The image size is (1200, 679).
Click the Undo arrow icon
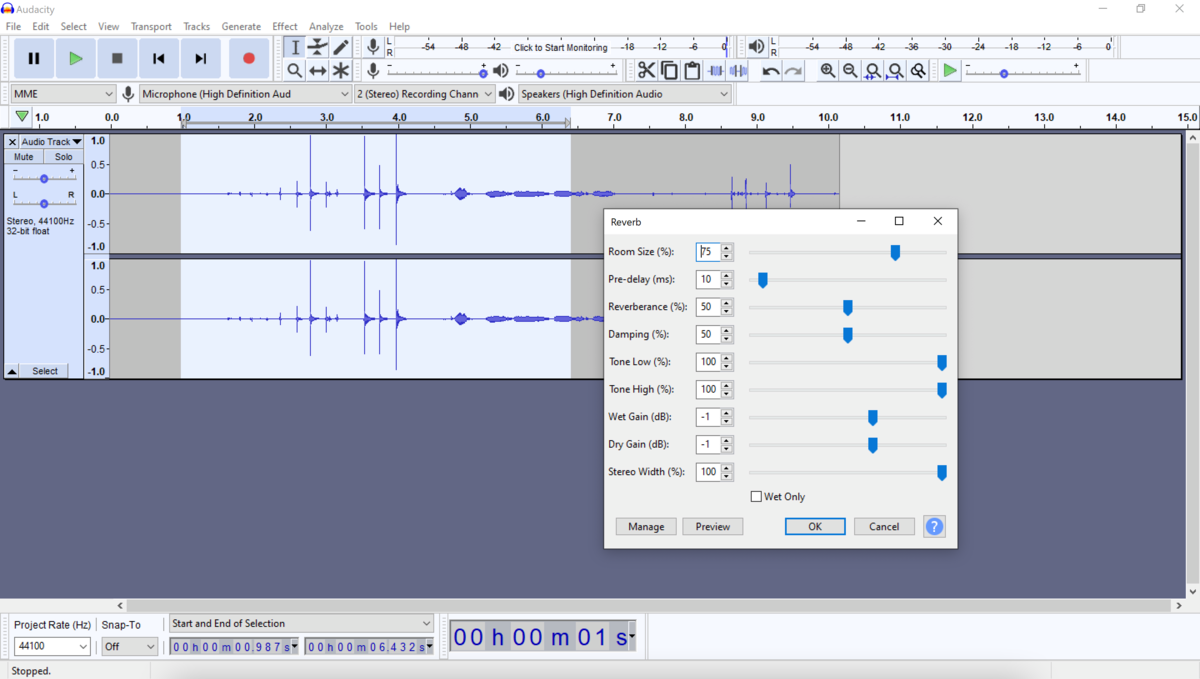pos(771,71)
